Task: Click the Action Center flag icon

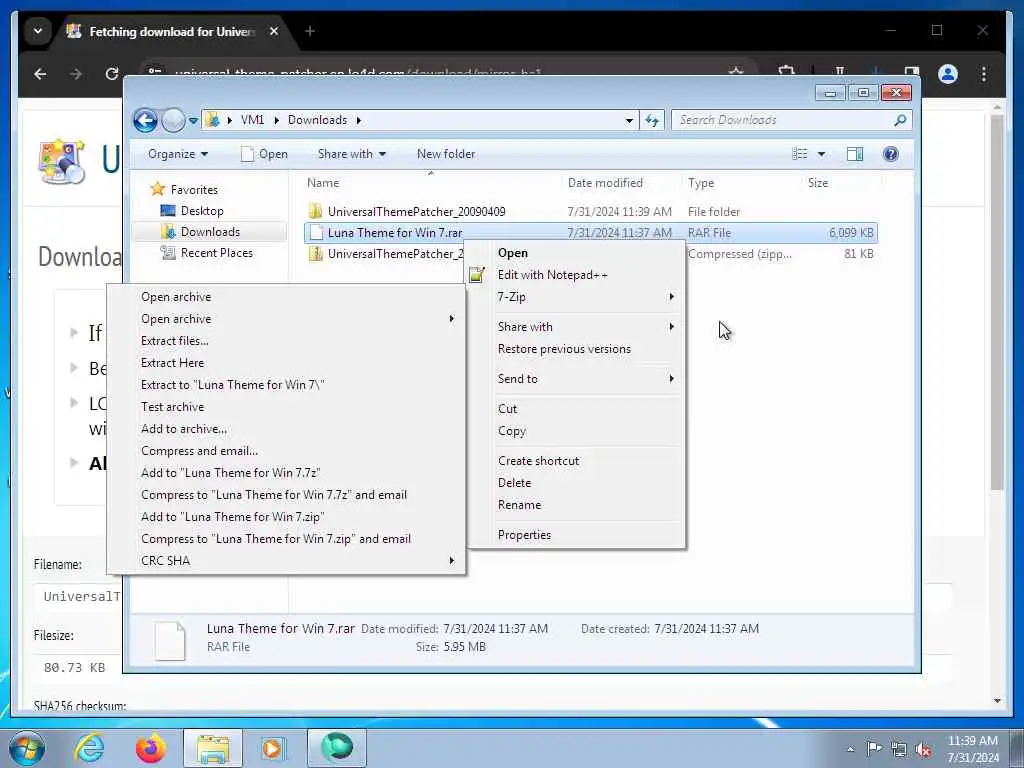Action: (x=874, y=749)
